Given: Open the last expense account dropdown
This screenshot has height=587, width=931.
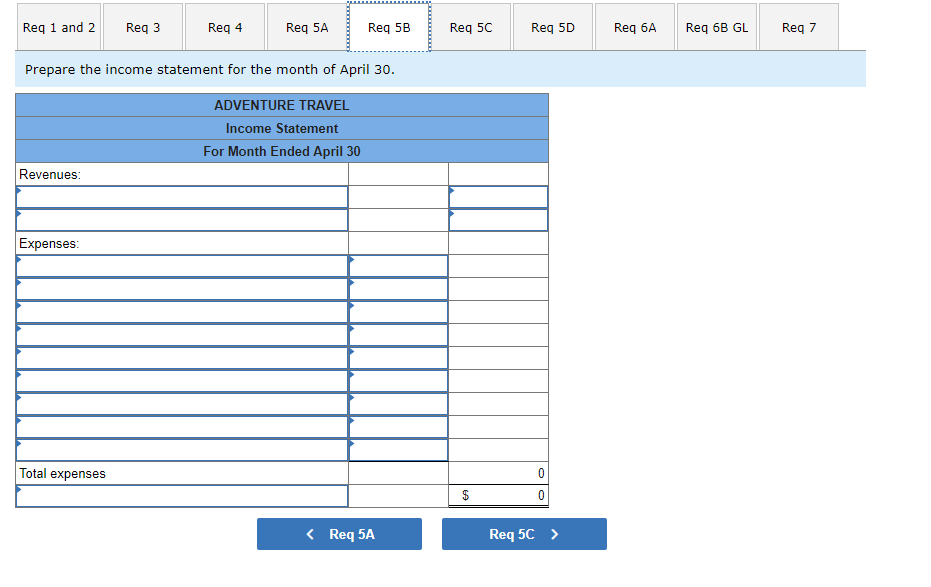Looking at the screenshot, I should click(x=181, y=449).
